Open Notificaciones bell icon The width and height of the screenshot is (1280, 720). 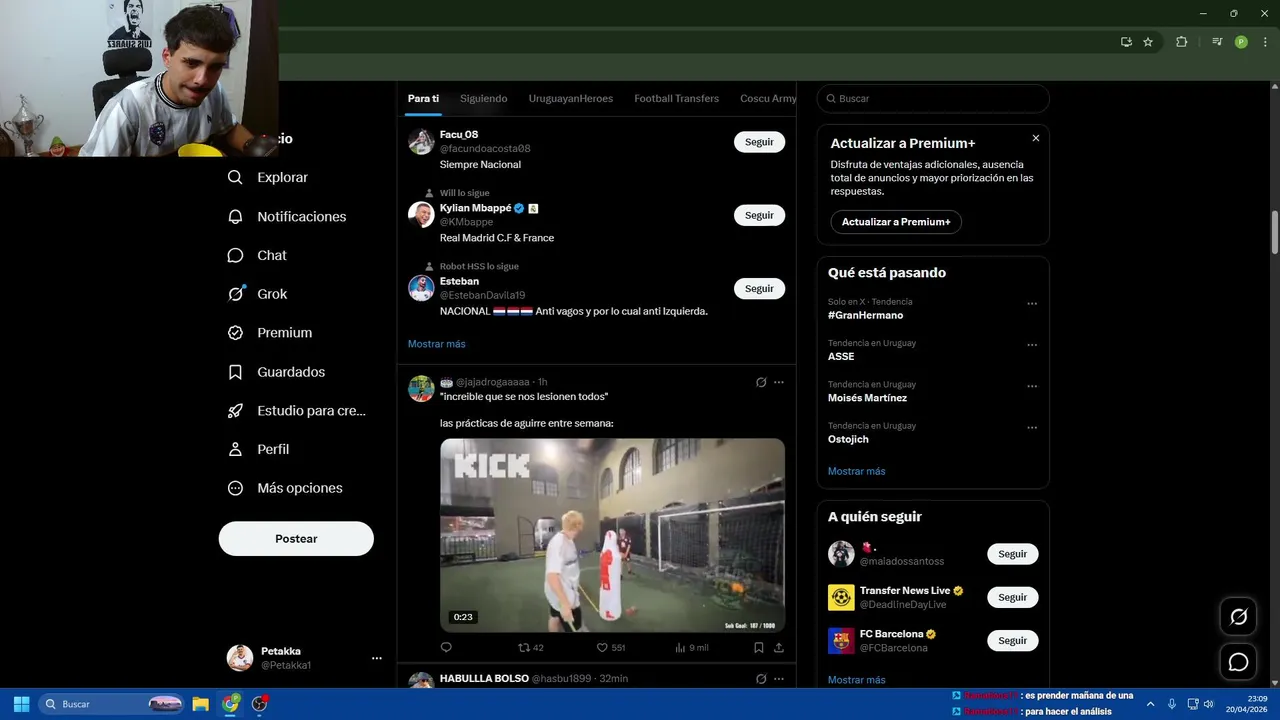[235, 217]
